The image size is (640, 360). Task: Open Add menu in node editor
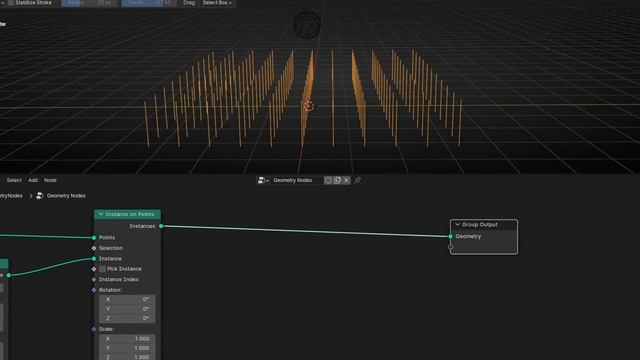pyautogui.click(x=33, y=180)
